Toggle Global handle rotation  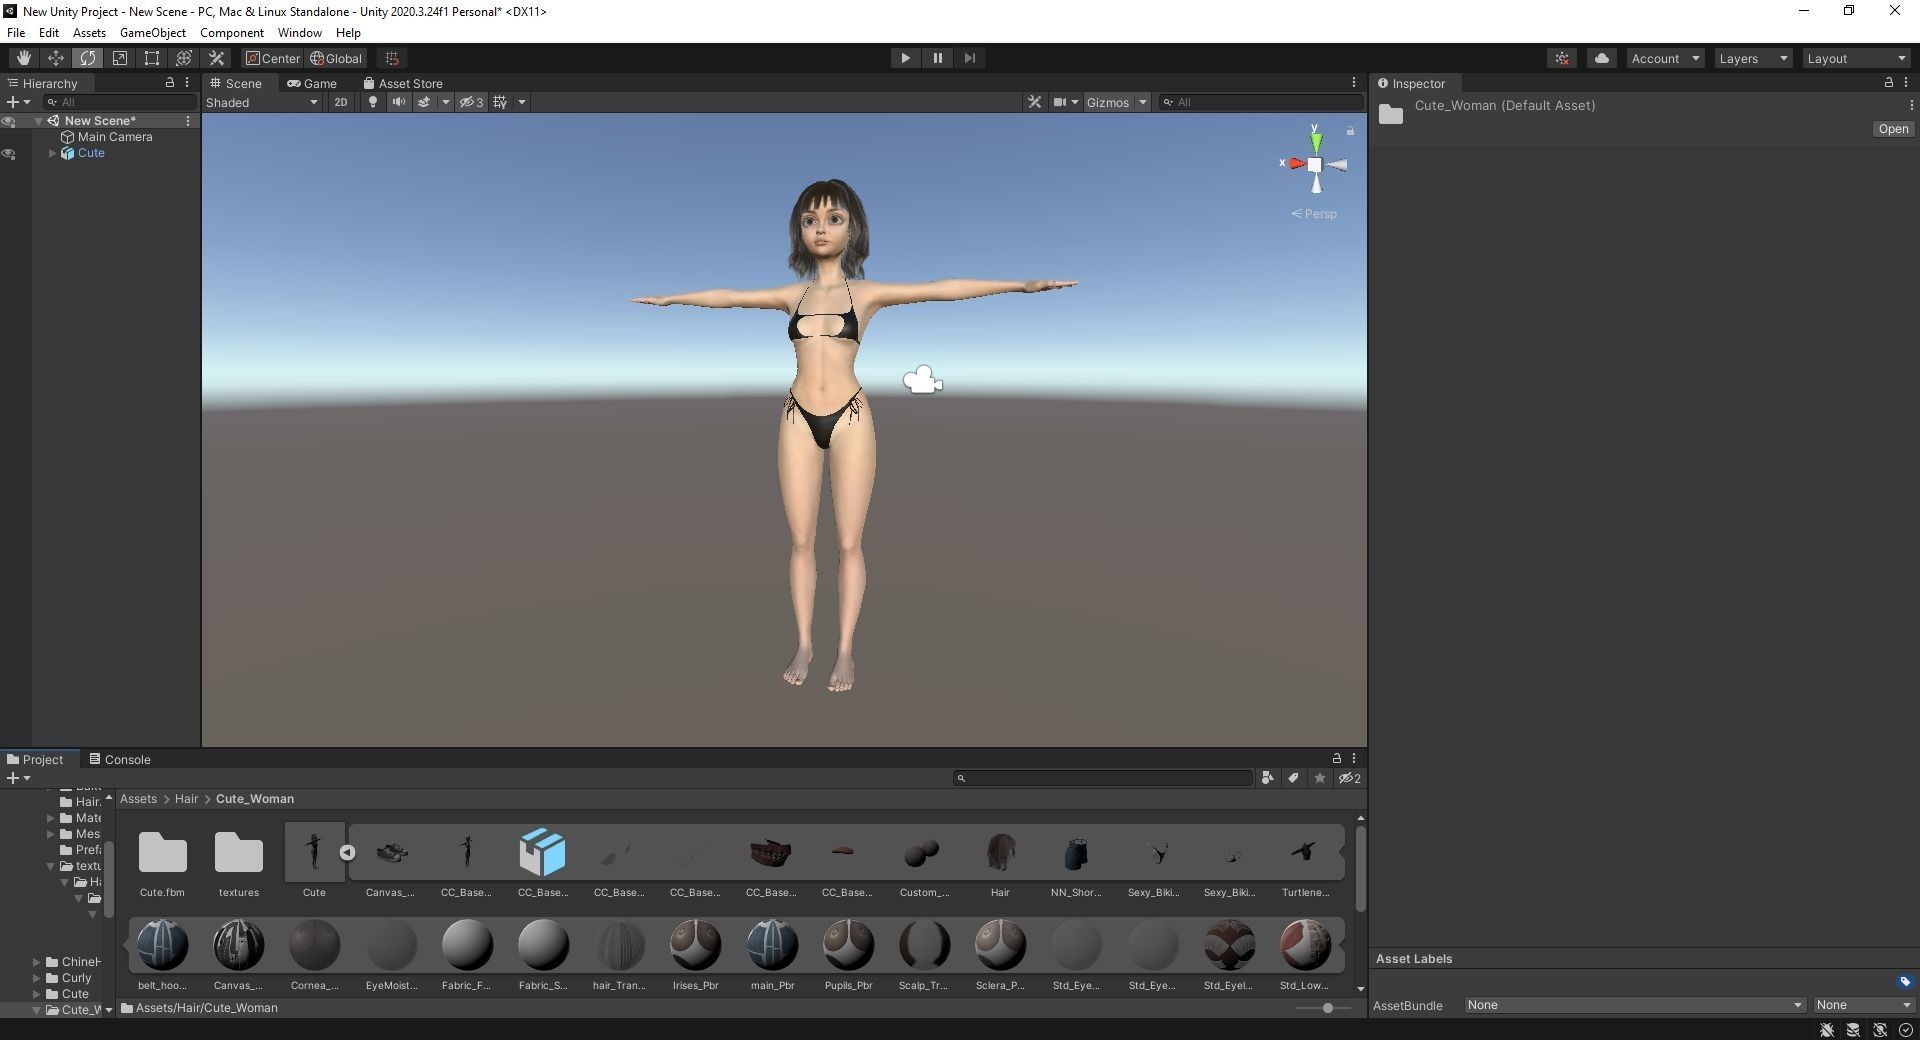336,58
